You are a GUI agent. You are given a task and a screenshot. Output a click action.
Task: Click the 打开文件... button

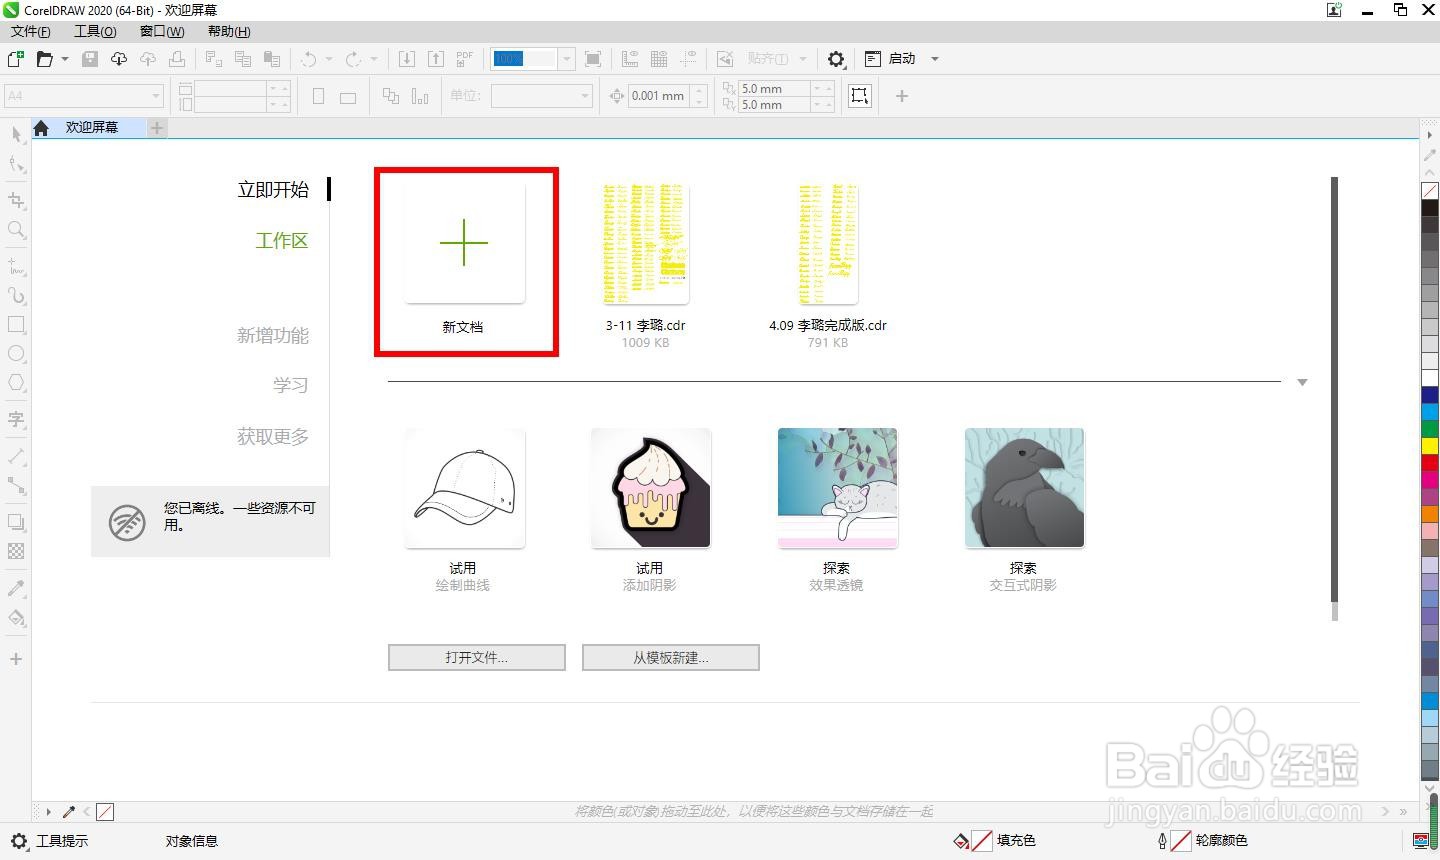pyautogui.click(x=477, y=658)
